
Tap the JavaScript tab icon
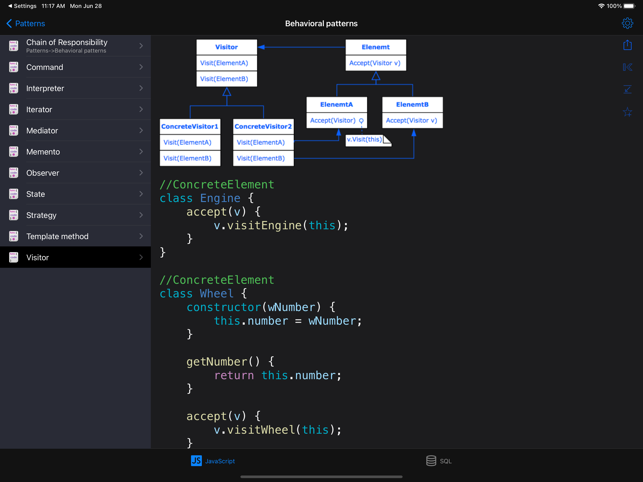pyautogui.click(x=196, y=461)
